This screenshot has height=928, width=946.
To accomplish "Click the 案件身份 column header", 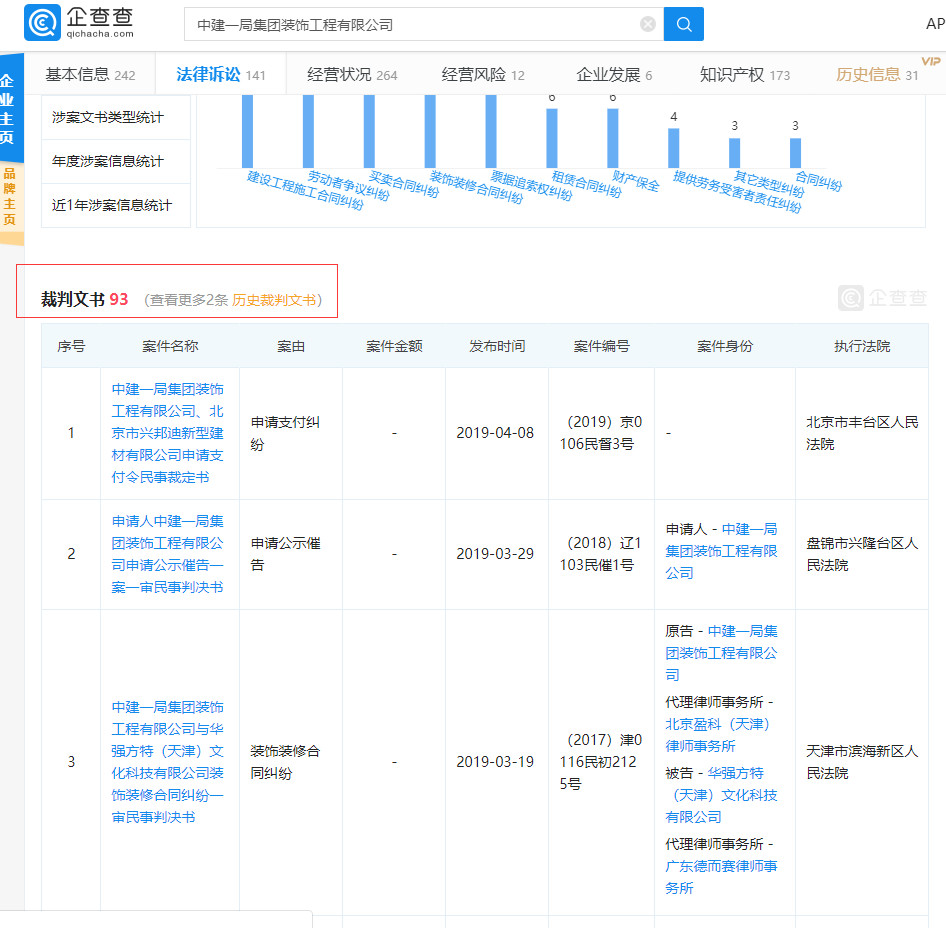I will [x=725, y=346].
